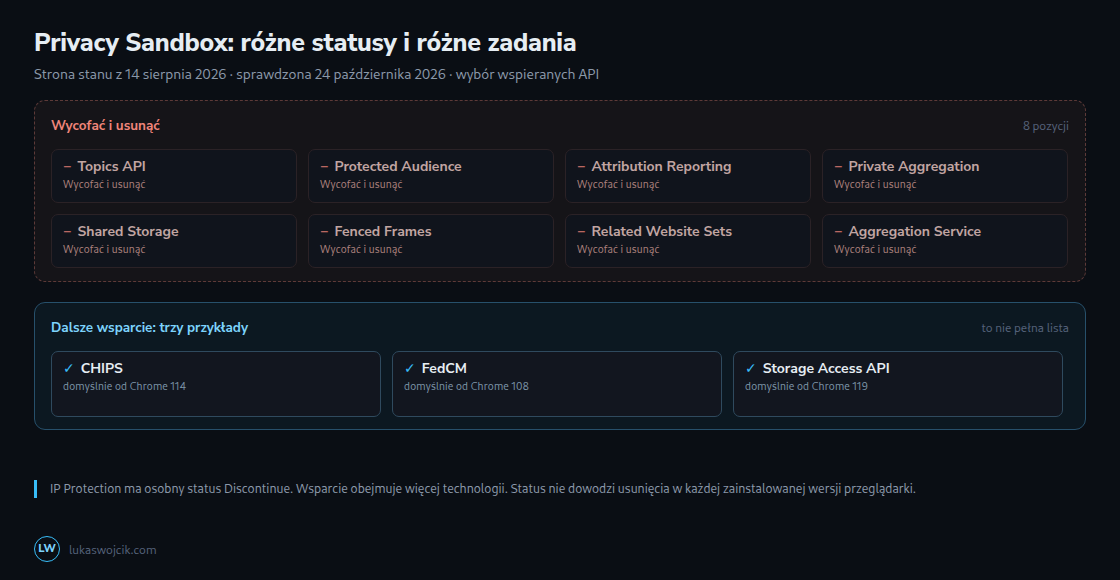This screenshot has height=580, width=1120.
Task: Click the "Dalsze wsparcie: trzy przykłady" heading
Action: [149, 328]
